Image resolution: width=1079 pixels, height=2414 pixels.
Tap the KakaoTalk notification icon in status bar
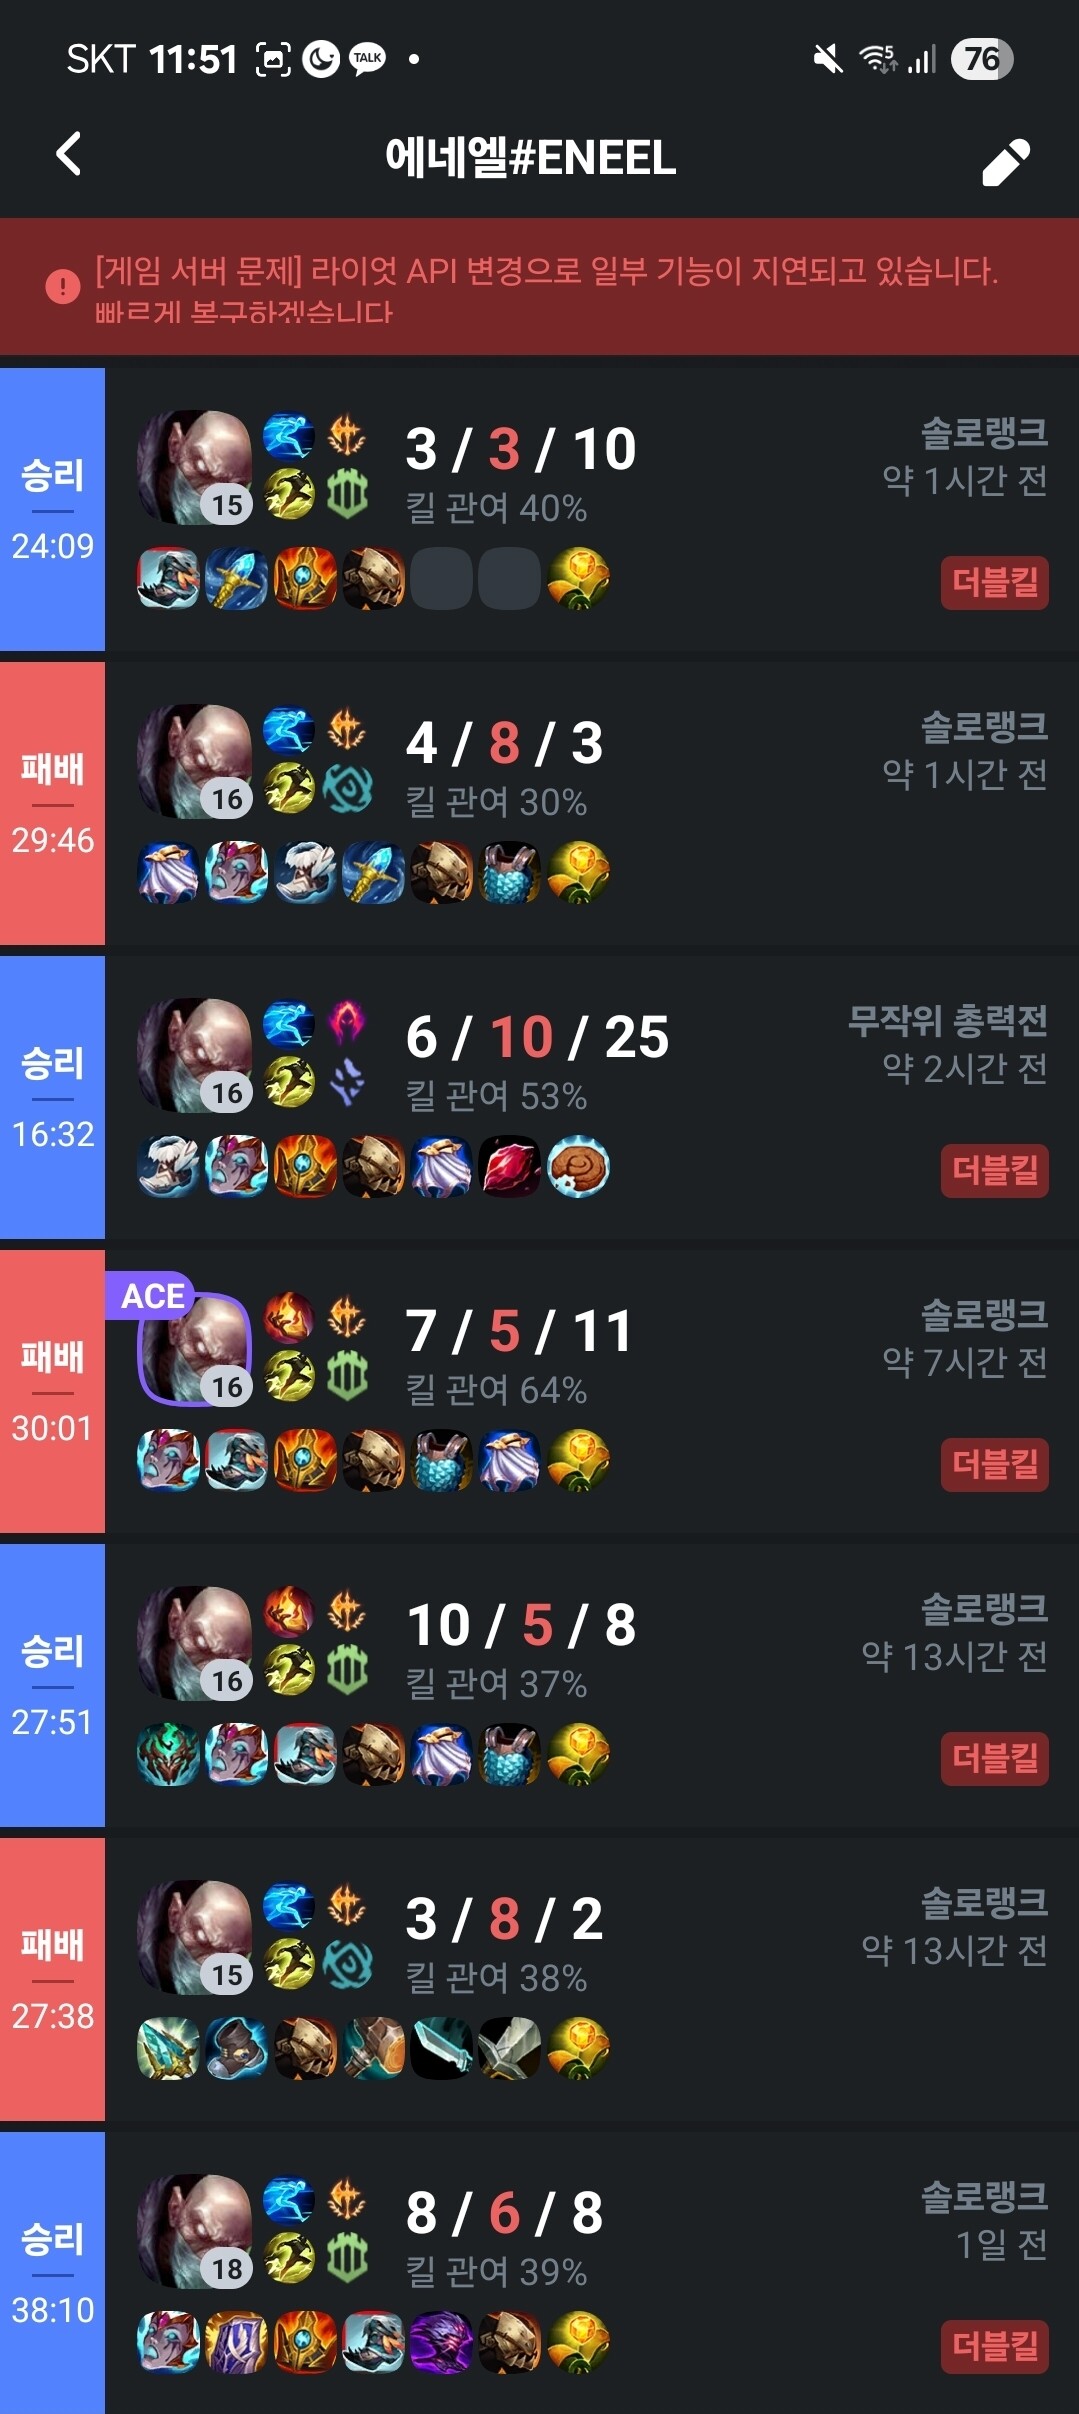tap(367, 60)
